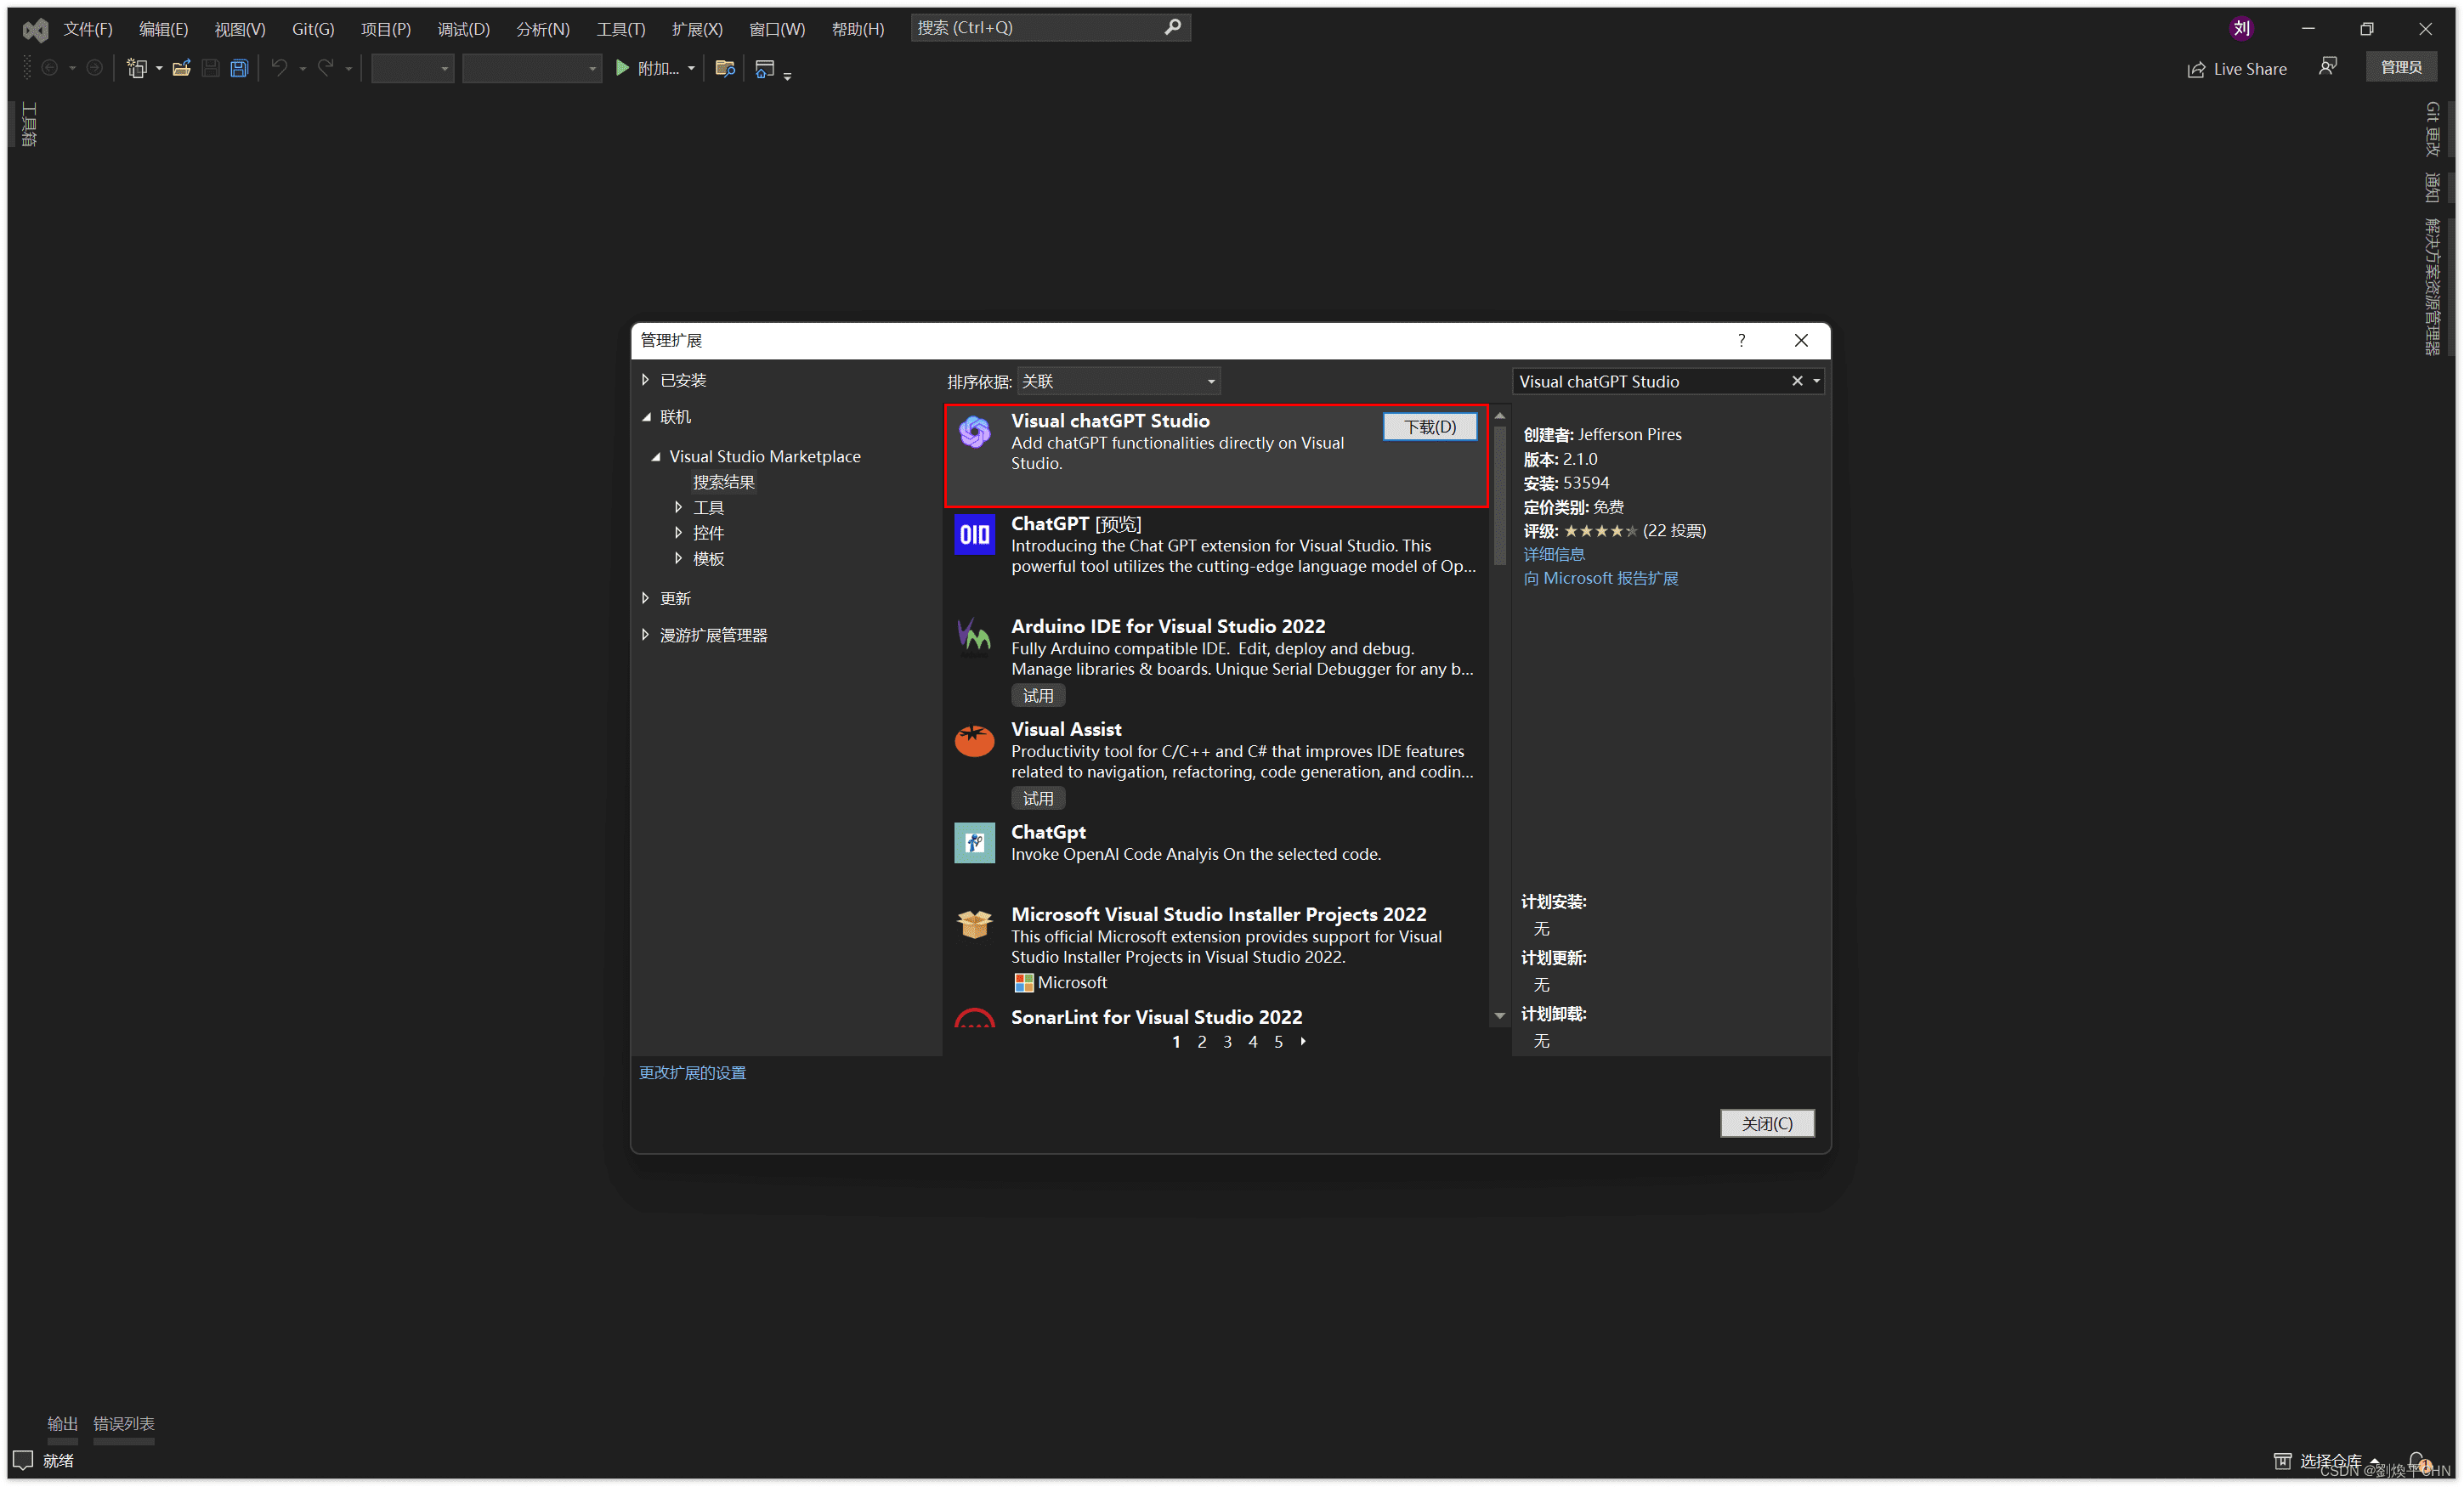The image size is (2464, 1487).
Task: Click the Visual Assist tomato icon
Action: click(x=974, y=740)
